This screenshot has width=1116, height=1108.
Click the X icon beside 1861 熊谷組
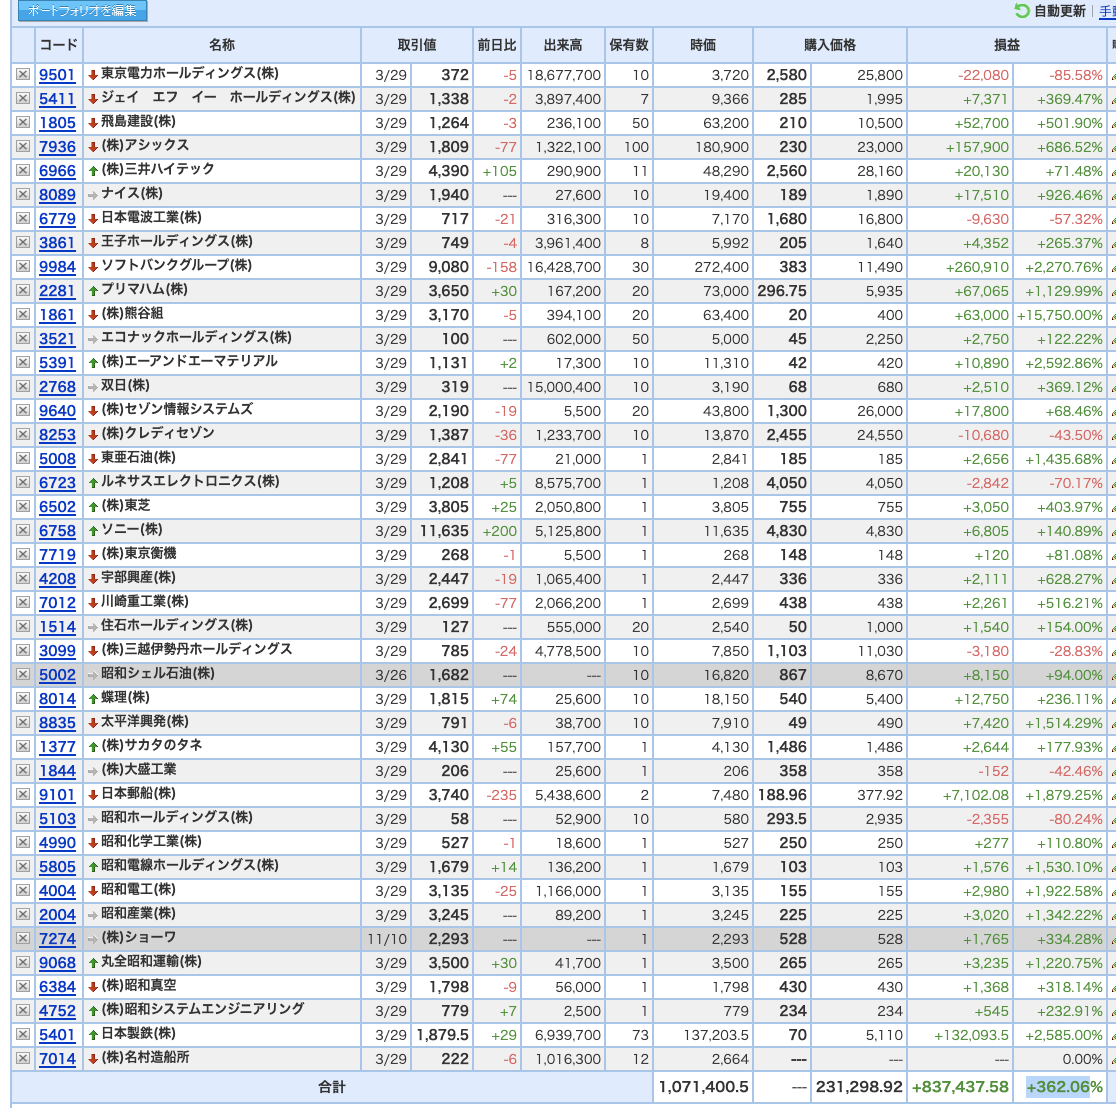pos(23,315)
